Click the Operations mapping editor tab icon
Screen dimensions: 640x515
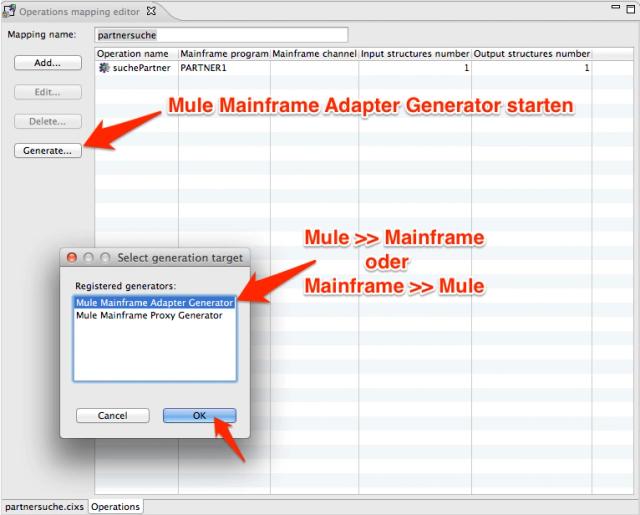[x=11, y=11]
